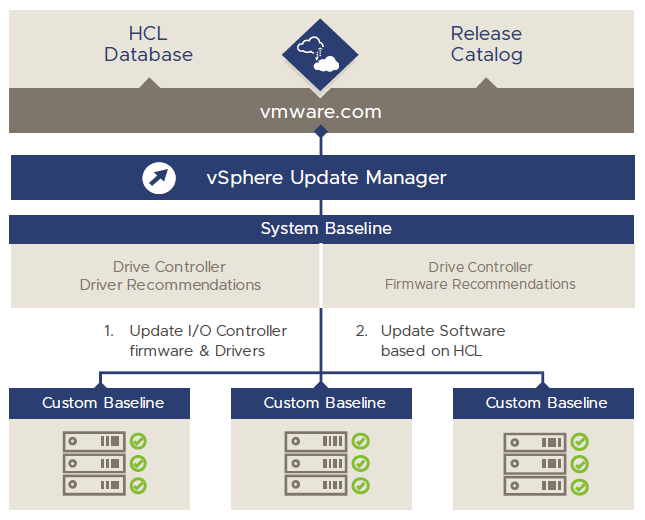The width and height of the screenshot is (645, 520).
Task: Click the Release Catalog label
Action: [x=487, y=44]
